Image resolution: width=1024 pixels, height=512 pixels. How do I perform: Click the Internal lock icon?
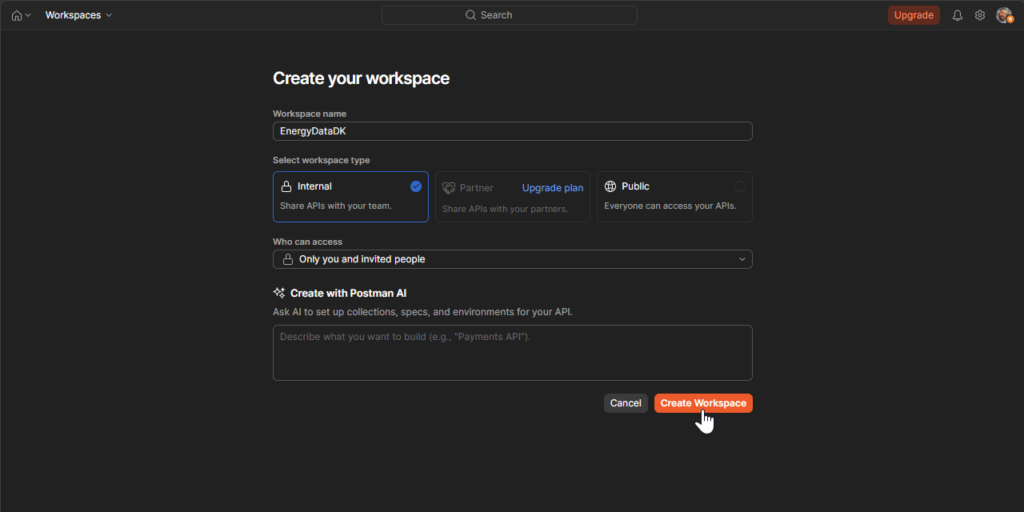pyautogui.click(x=286, y=187)
